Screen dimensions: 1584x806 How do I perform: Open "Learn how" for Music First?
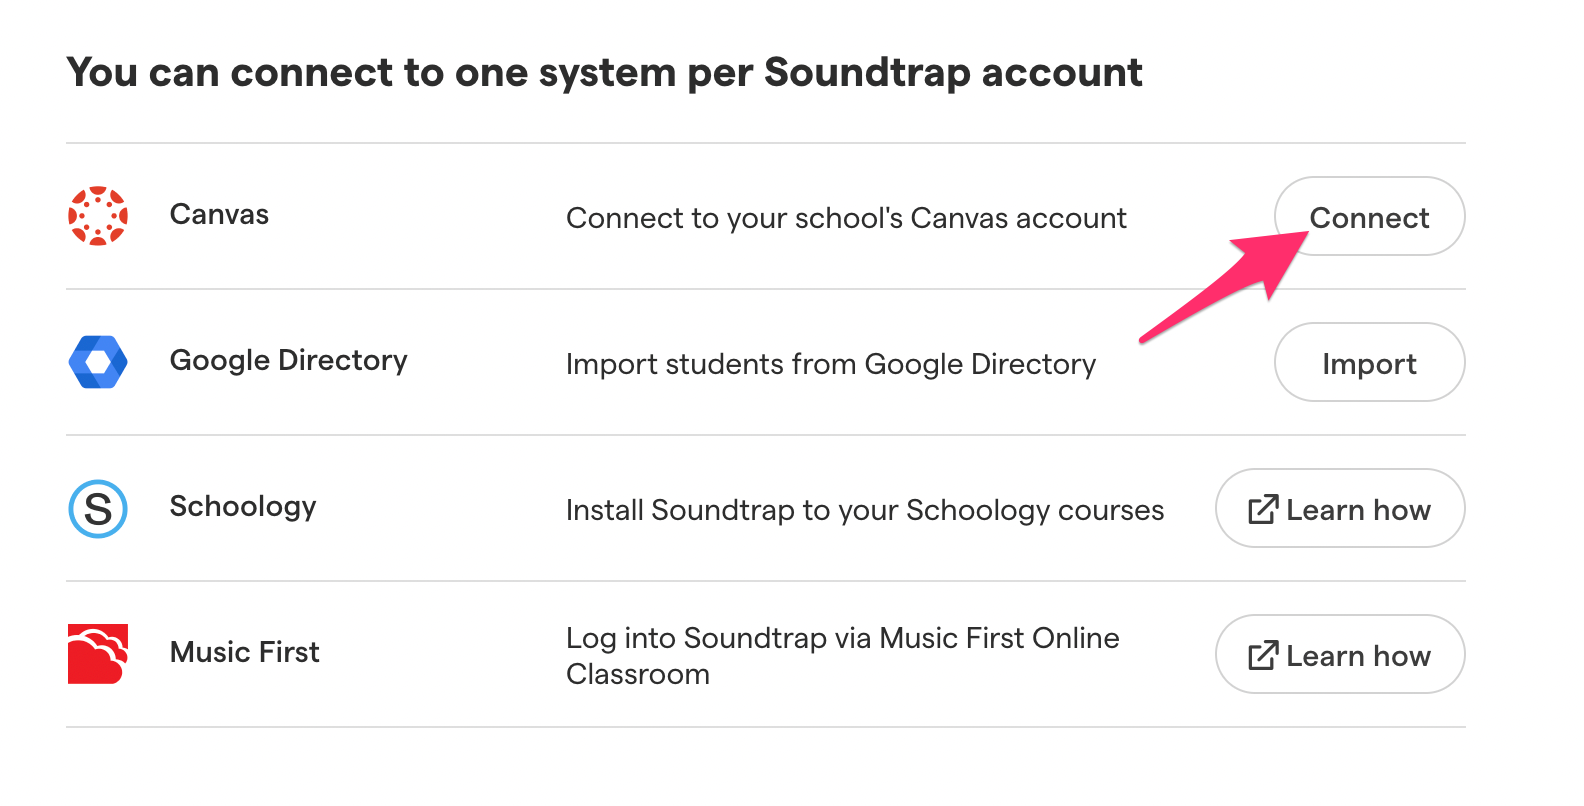pyautogui.click(x=1340, y=655)
